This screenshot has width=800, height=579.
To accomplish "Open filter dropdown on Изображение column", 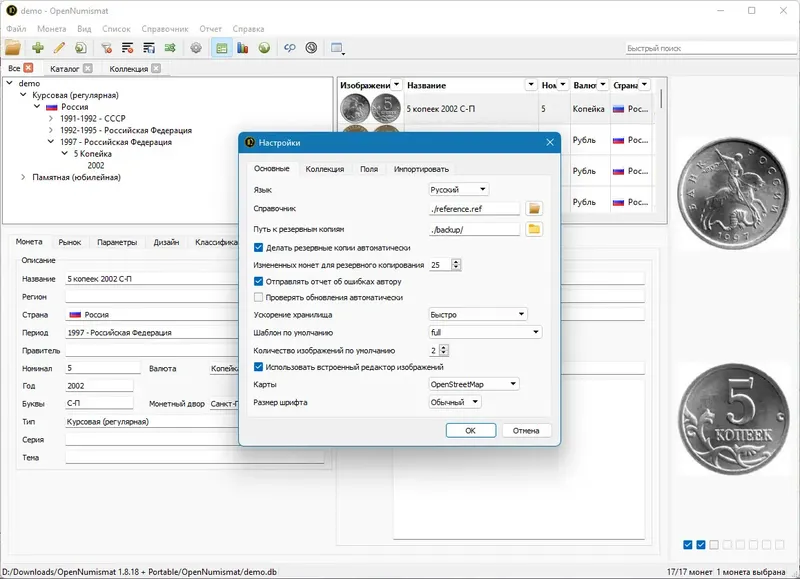I will pos(396,85).
